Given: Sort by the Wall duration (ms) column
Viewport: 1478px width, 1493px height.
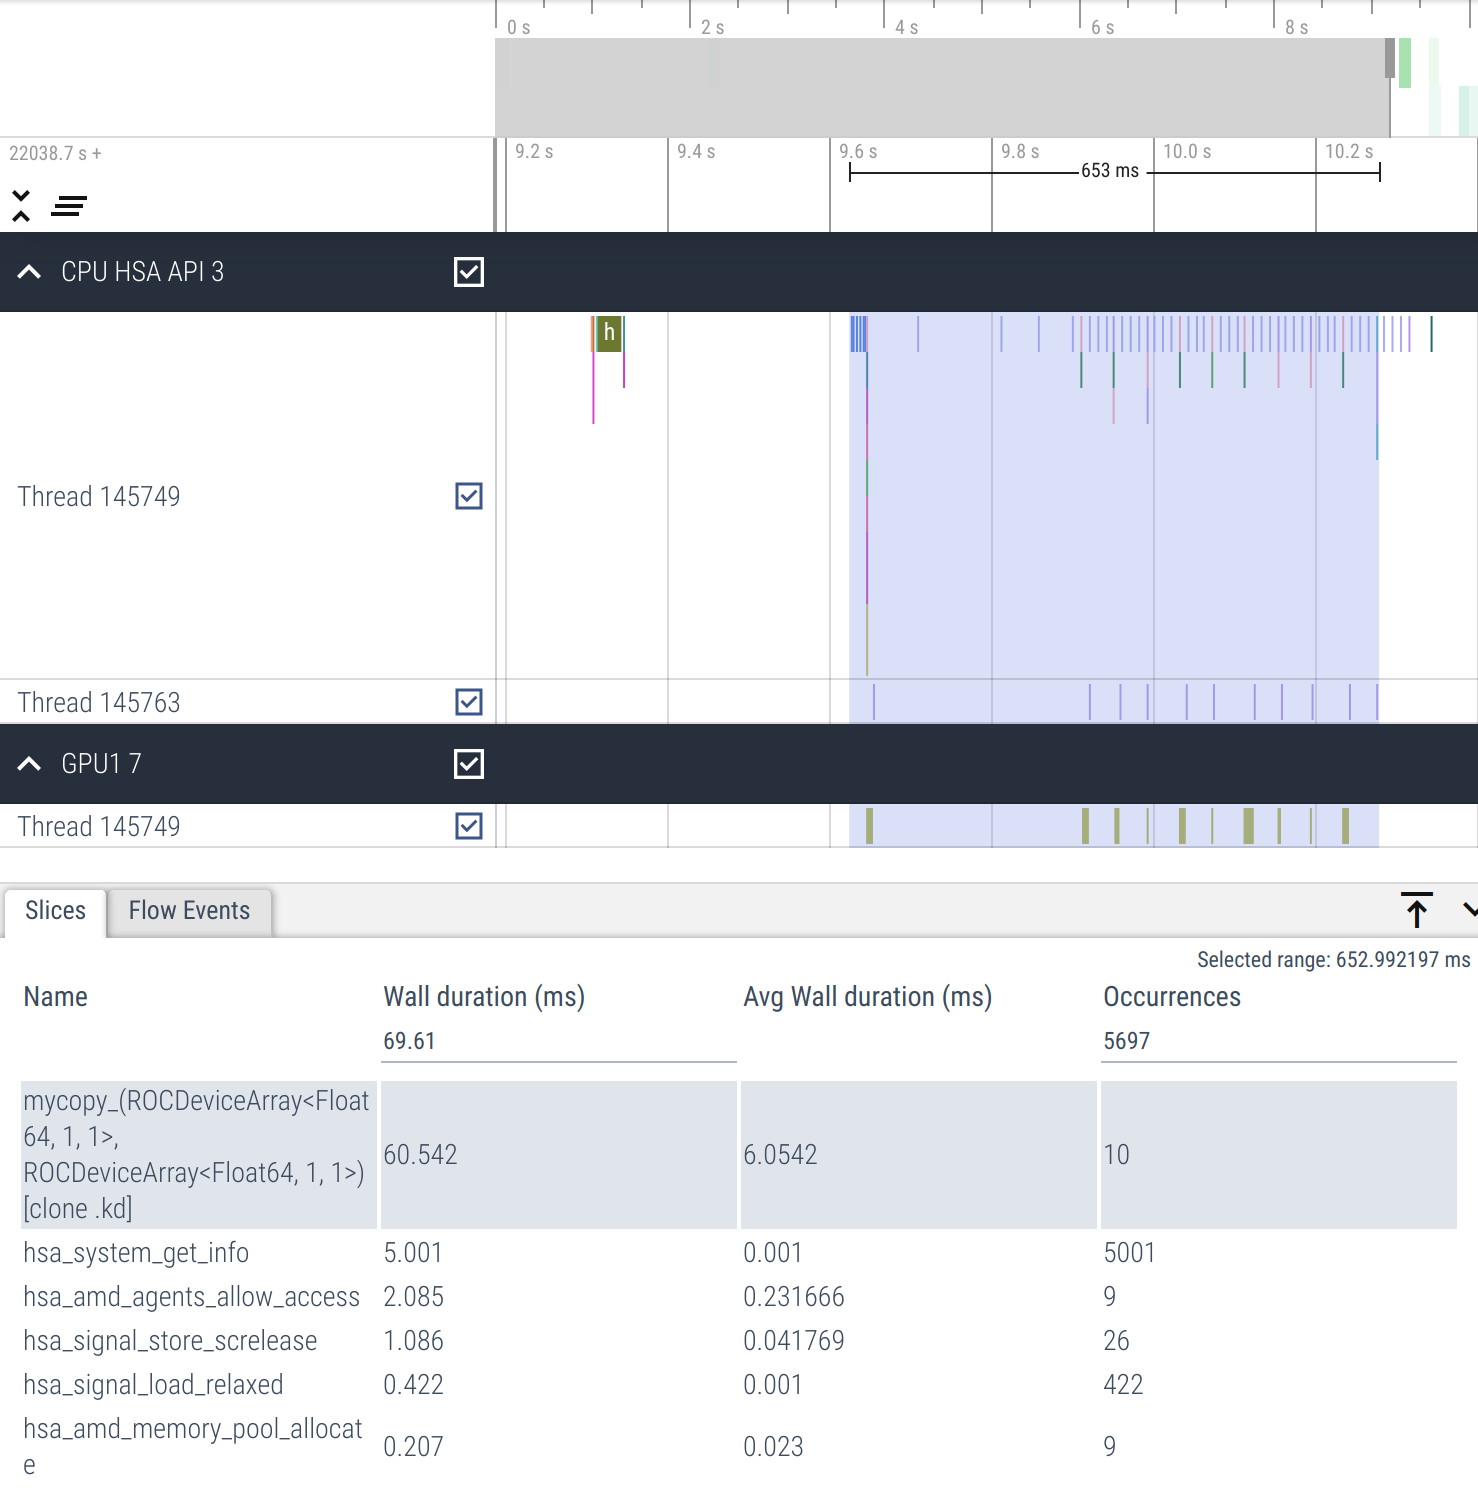Looking at the screenshot, I should (484, 997).
